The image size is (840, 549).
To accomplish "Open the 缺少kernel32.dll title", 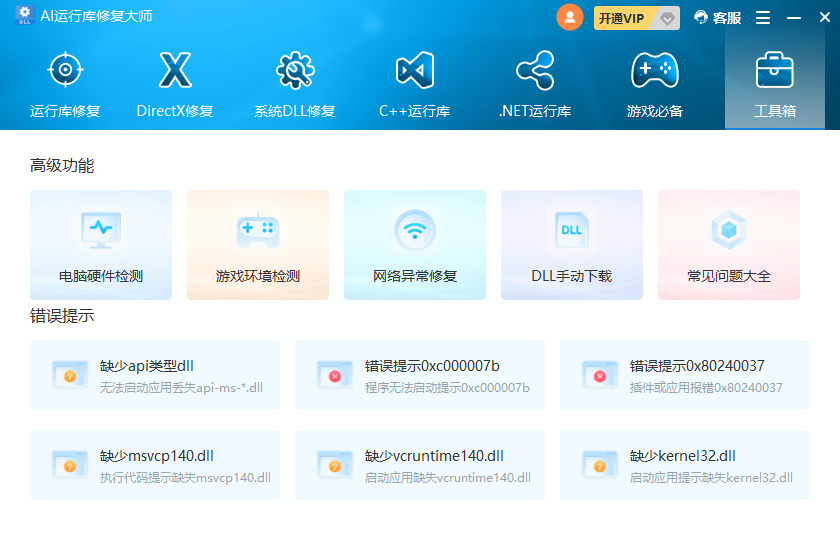I will point(682,456).
